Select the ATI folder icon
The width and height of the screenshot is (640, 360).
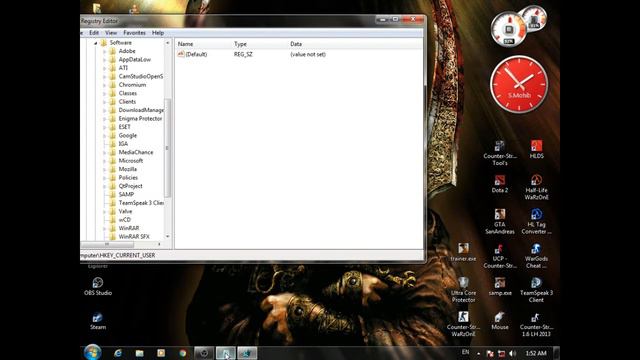coord(113,68)
